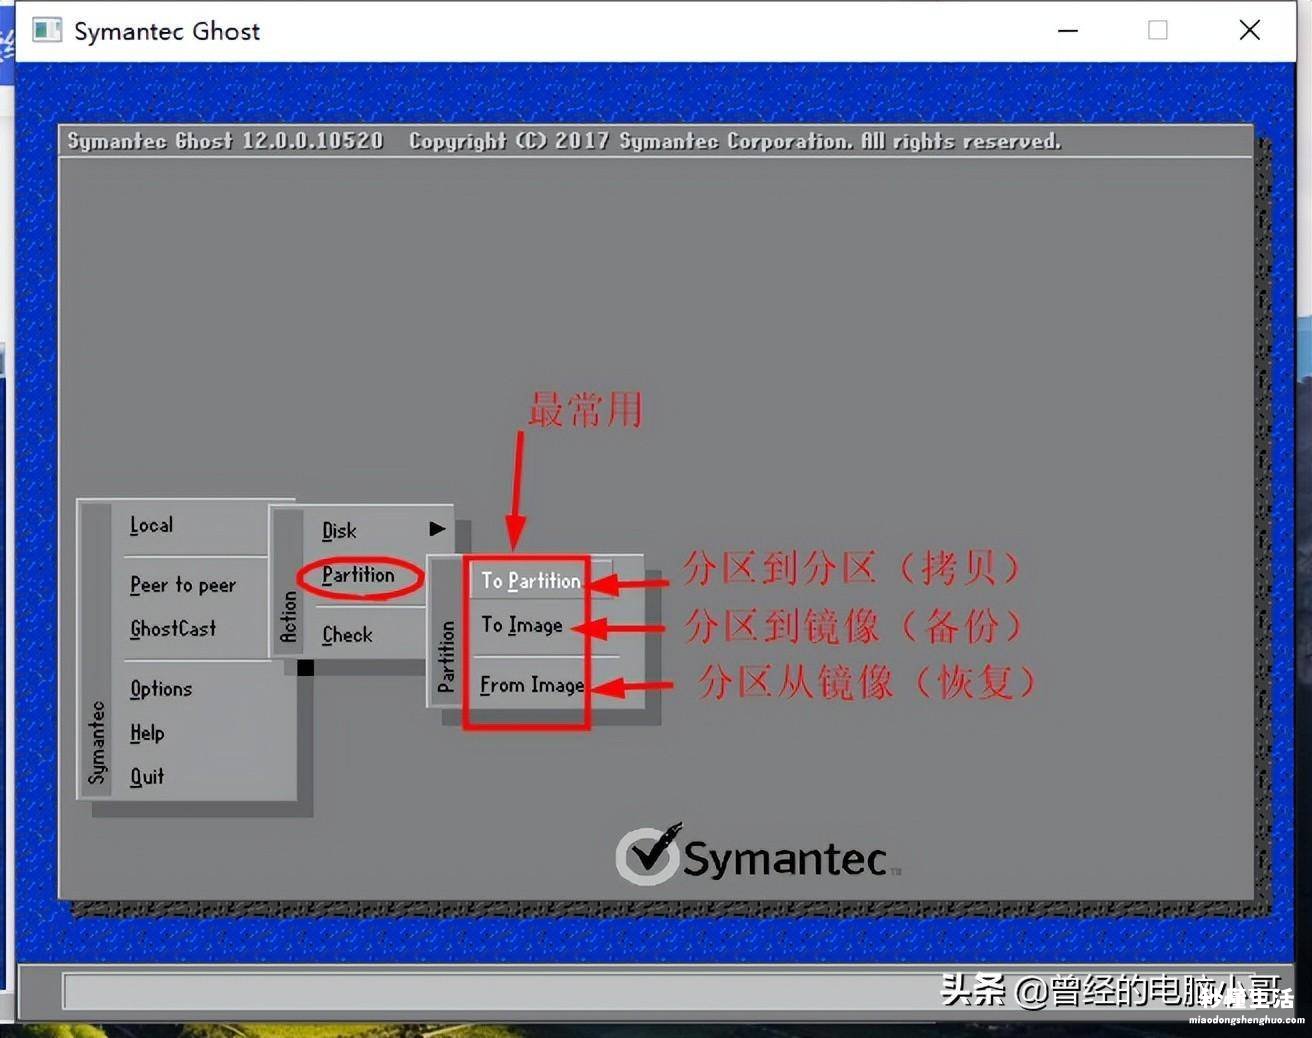Click the empty status bar field
The image size is (1312, 1038).
tap(660, 991)
